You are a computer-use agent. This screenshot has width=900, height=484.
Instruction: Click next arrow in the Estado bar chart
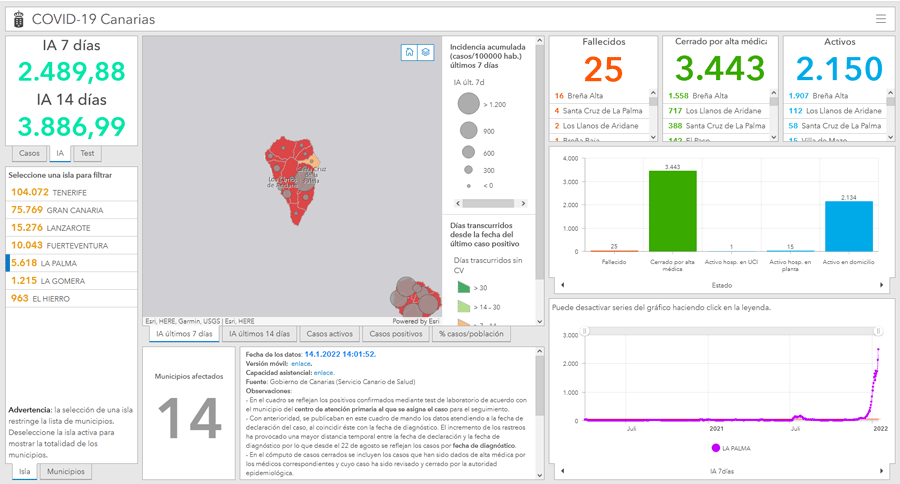coord(881,285)
